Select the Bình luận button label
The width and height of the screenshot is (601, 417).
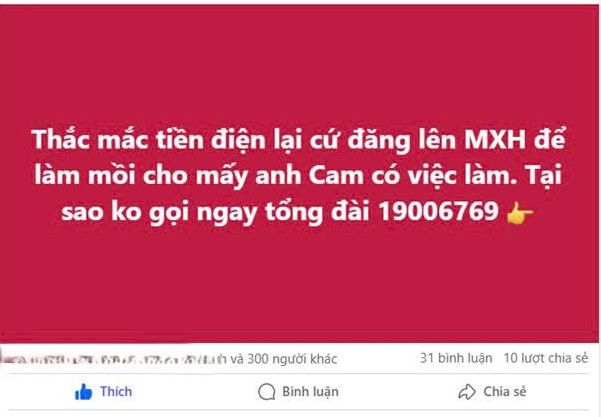(x=310, y=392)
